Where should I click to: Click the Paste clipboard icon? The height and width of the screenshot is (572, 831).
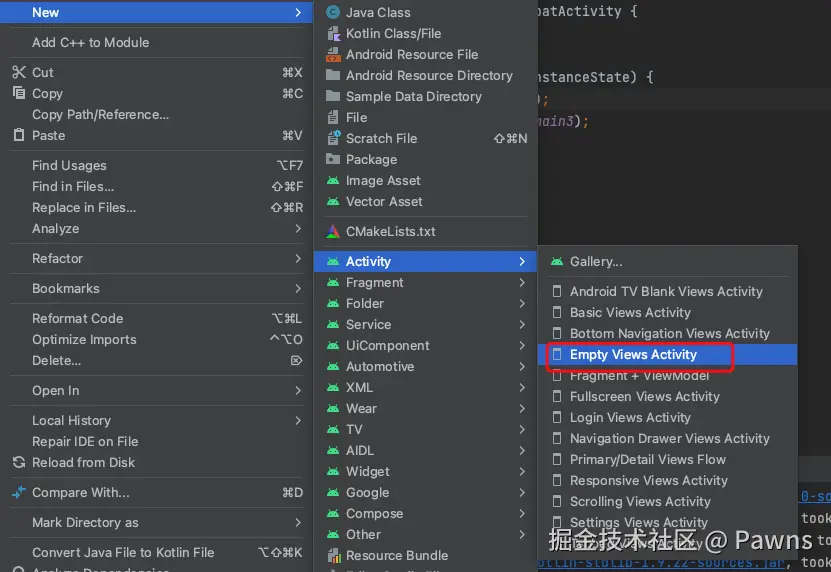point(19,135)
